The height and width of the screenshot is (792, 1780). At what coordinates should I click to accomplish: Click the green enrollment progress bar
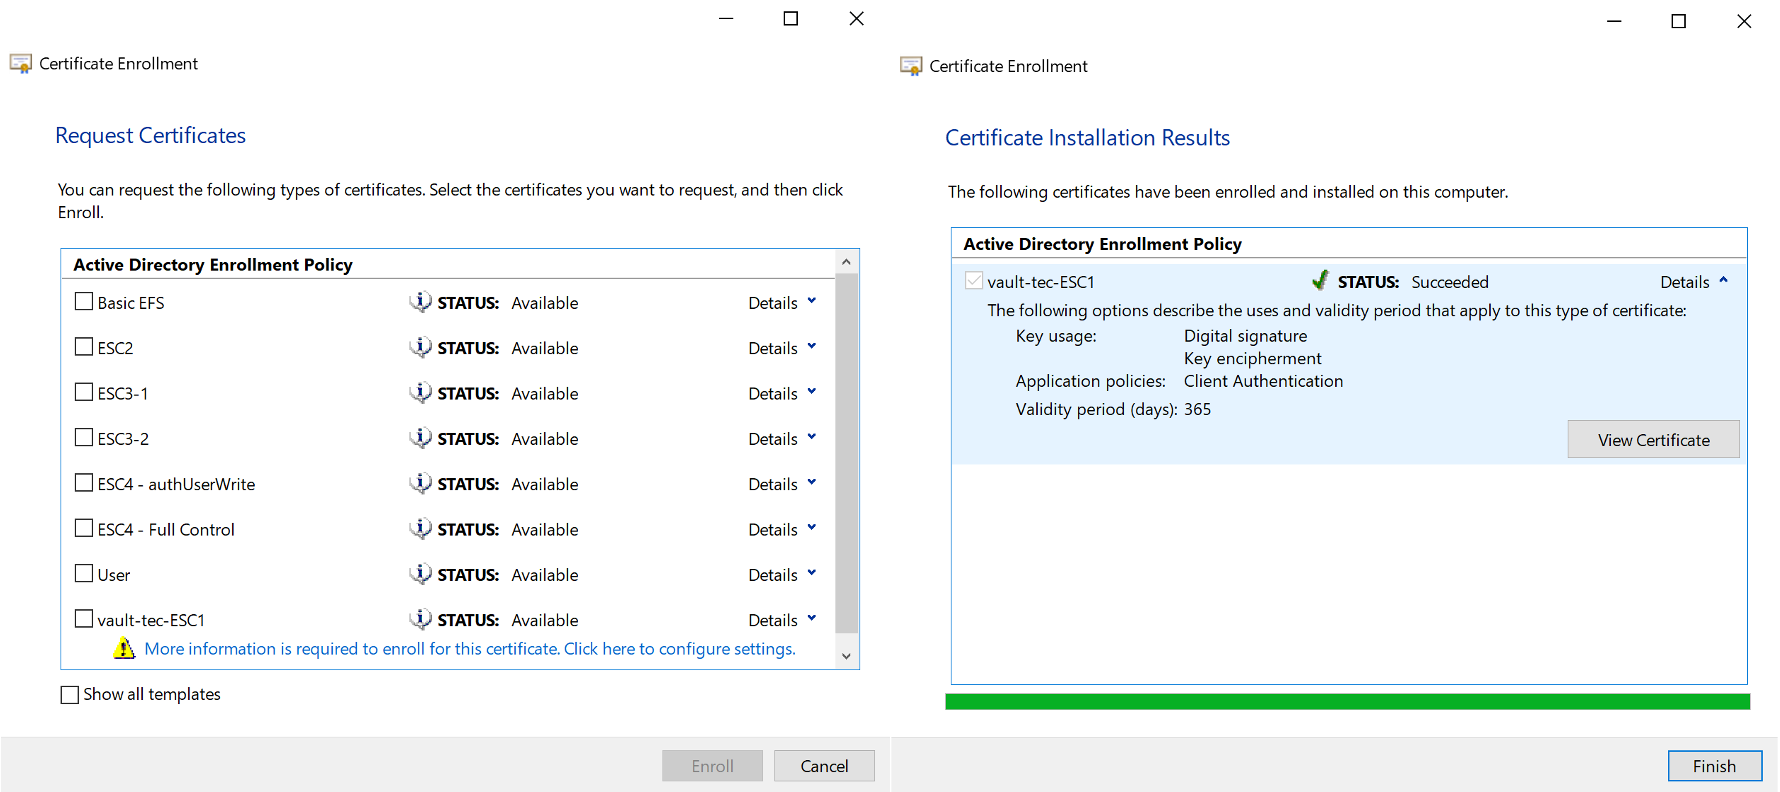point(1347,702)
